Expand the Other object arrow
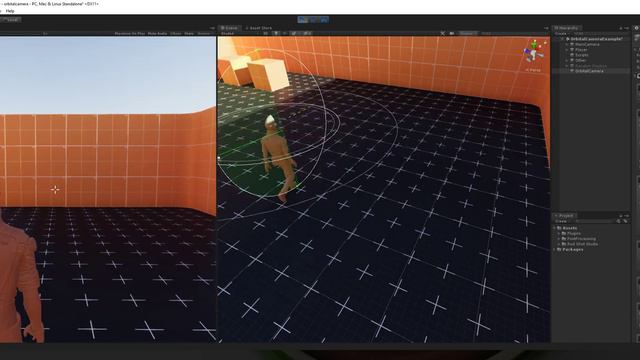Screen dimensions: 640x360 point(567,60)
